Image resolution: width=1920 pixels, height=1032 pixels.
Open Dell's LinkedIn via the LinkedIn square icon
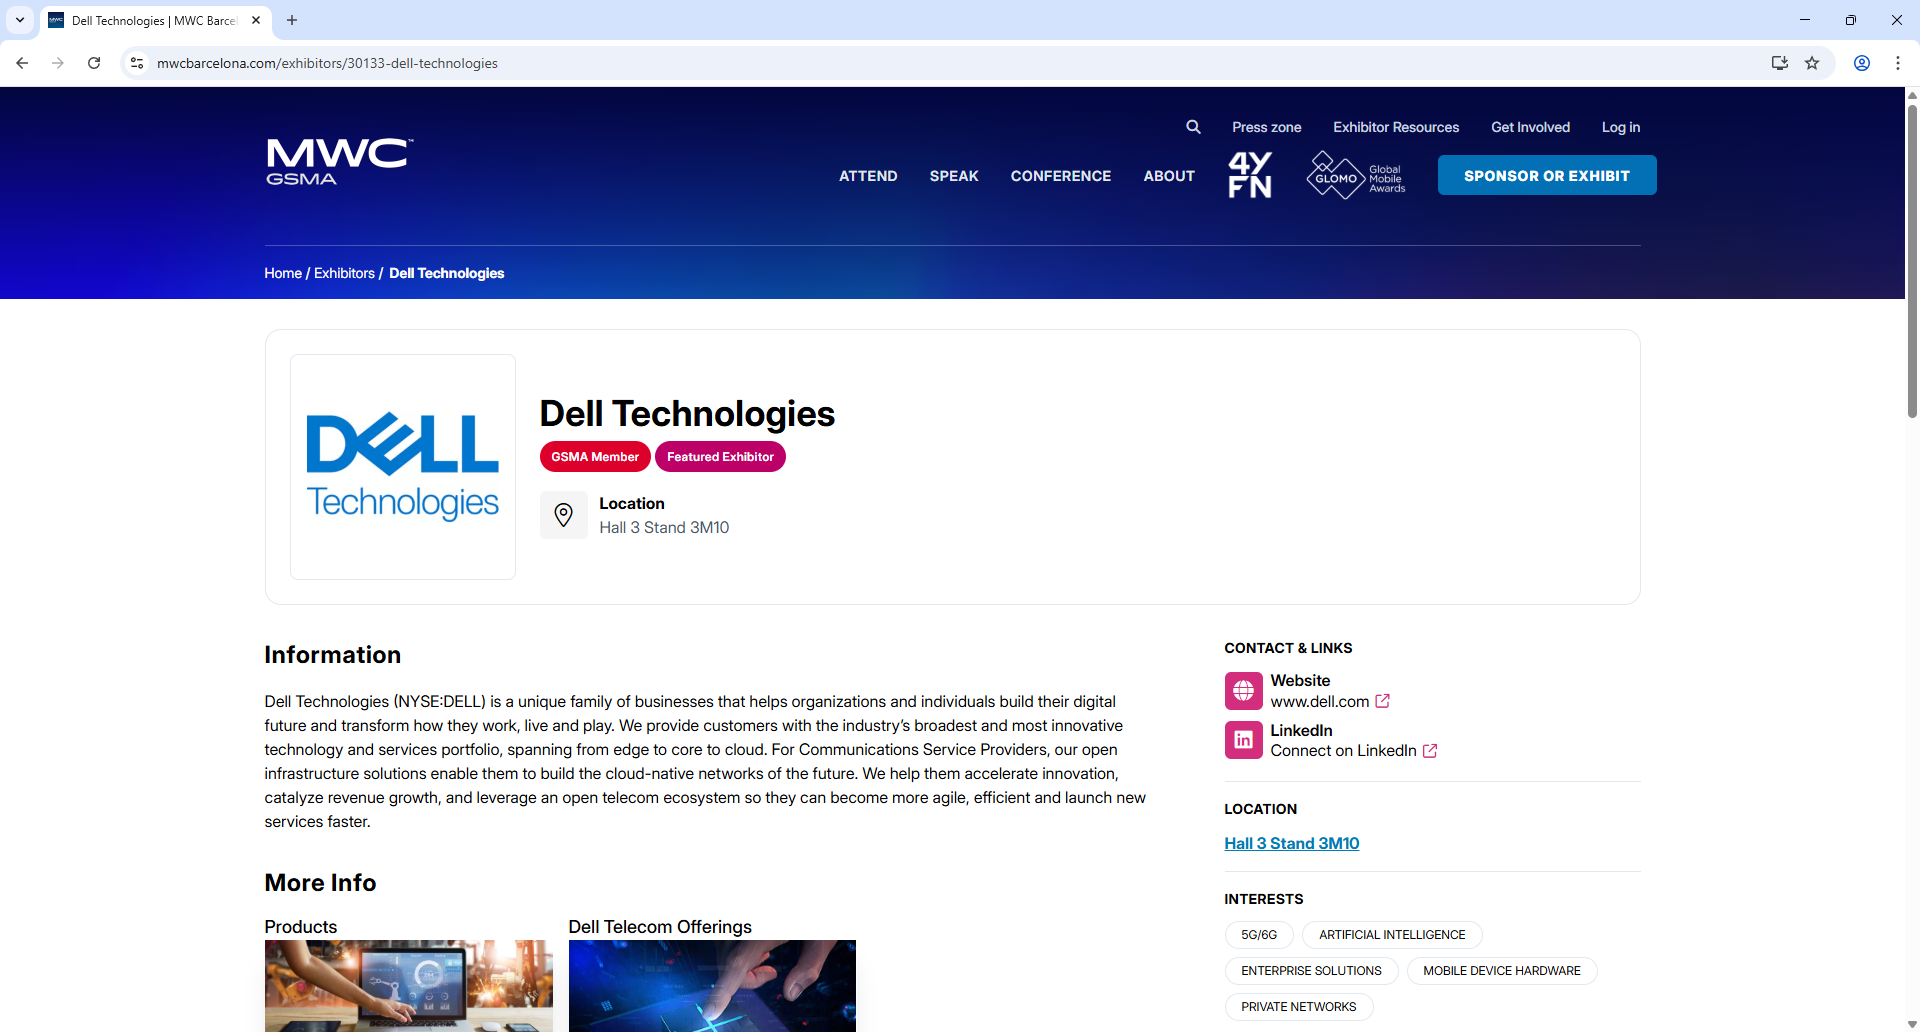1243,740
